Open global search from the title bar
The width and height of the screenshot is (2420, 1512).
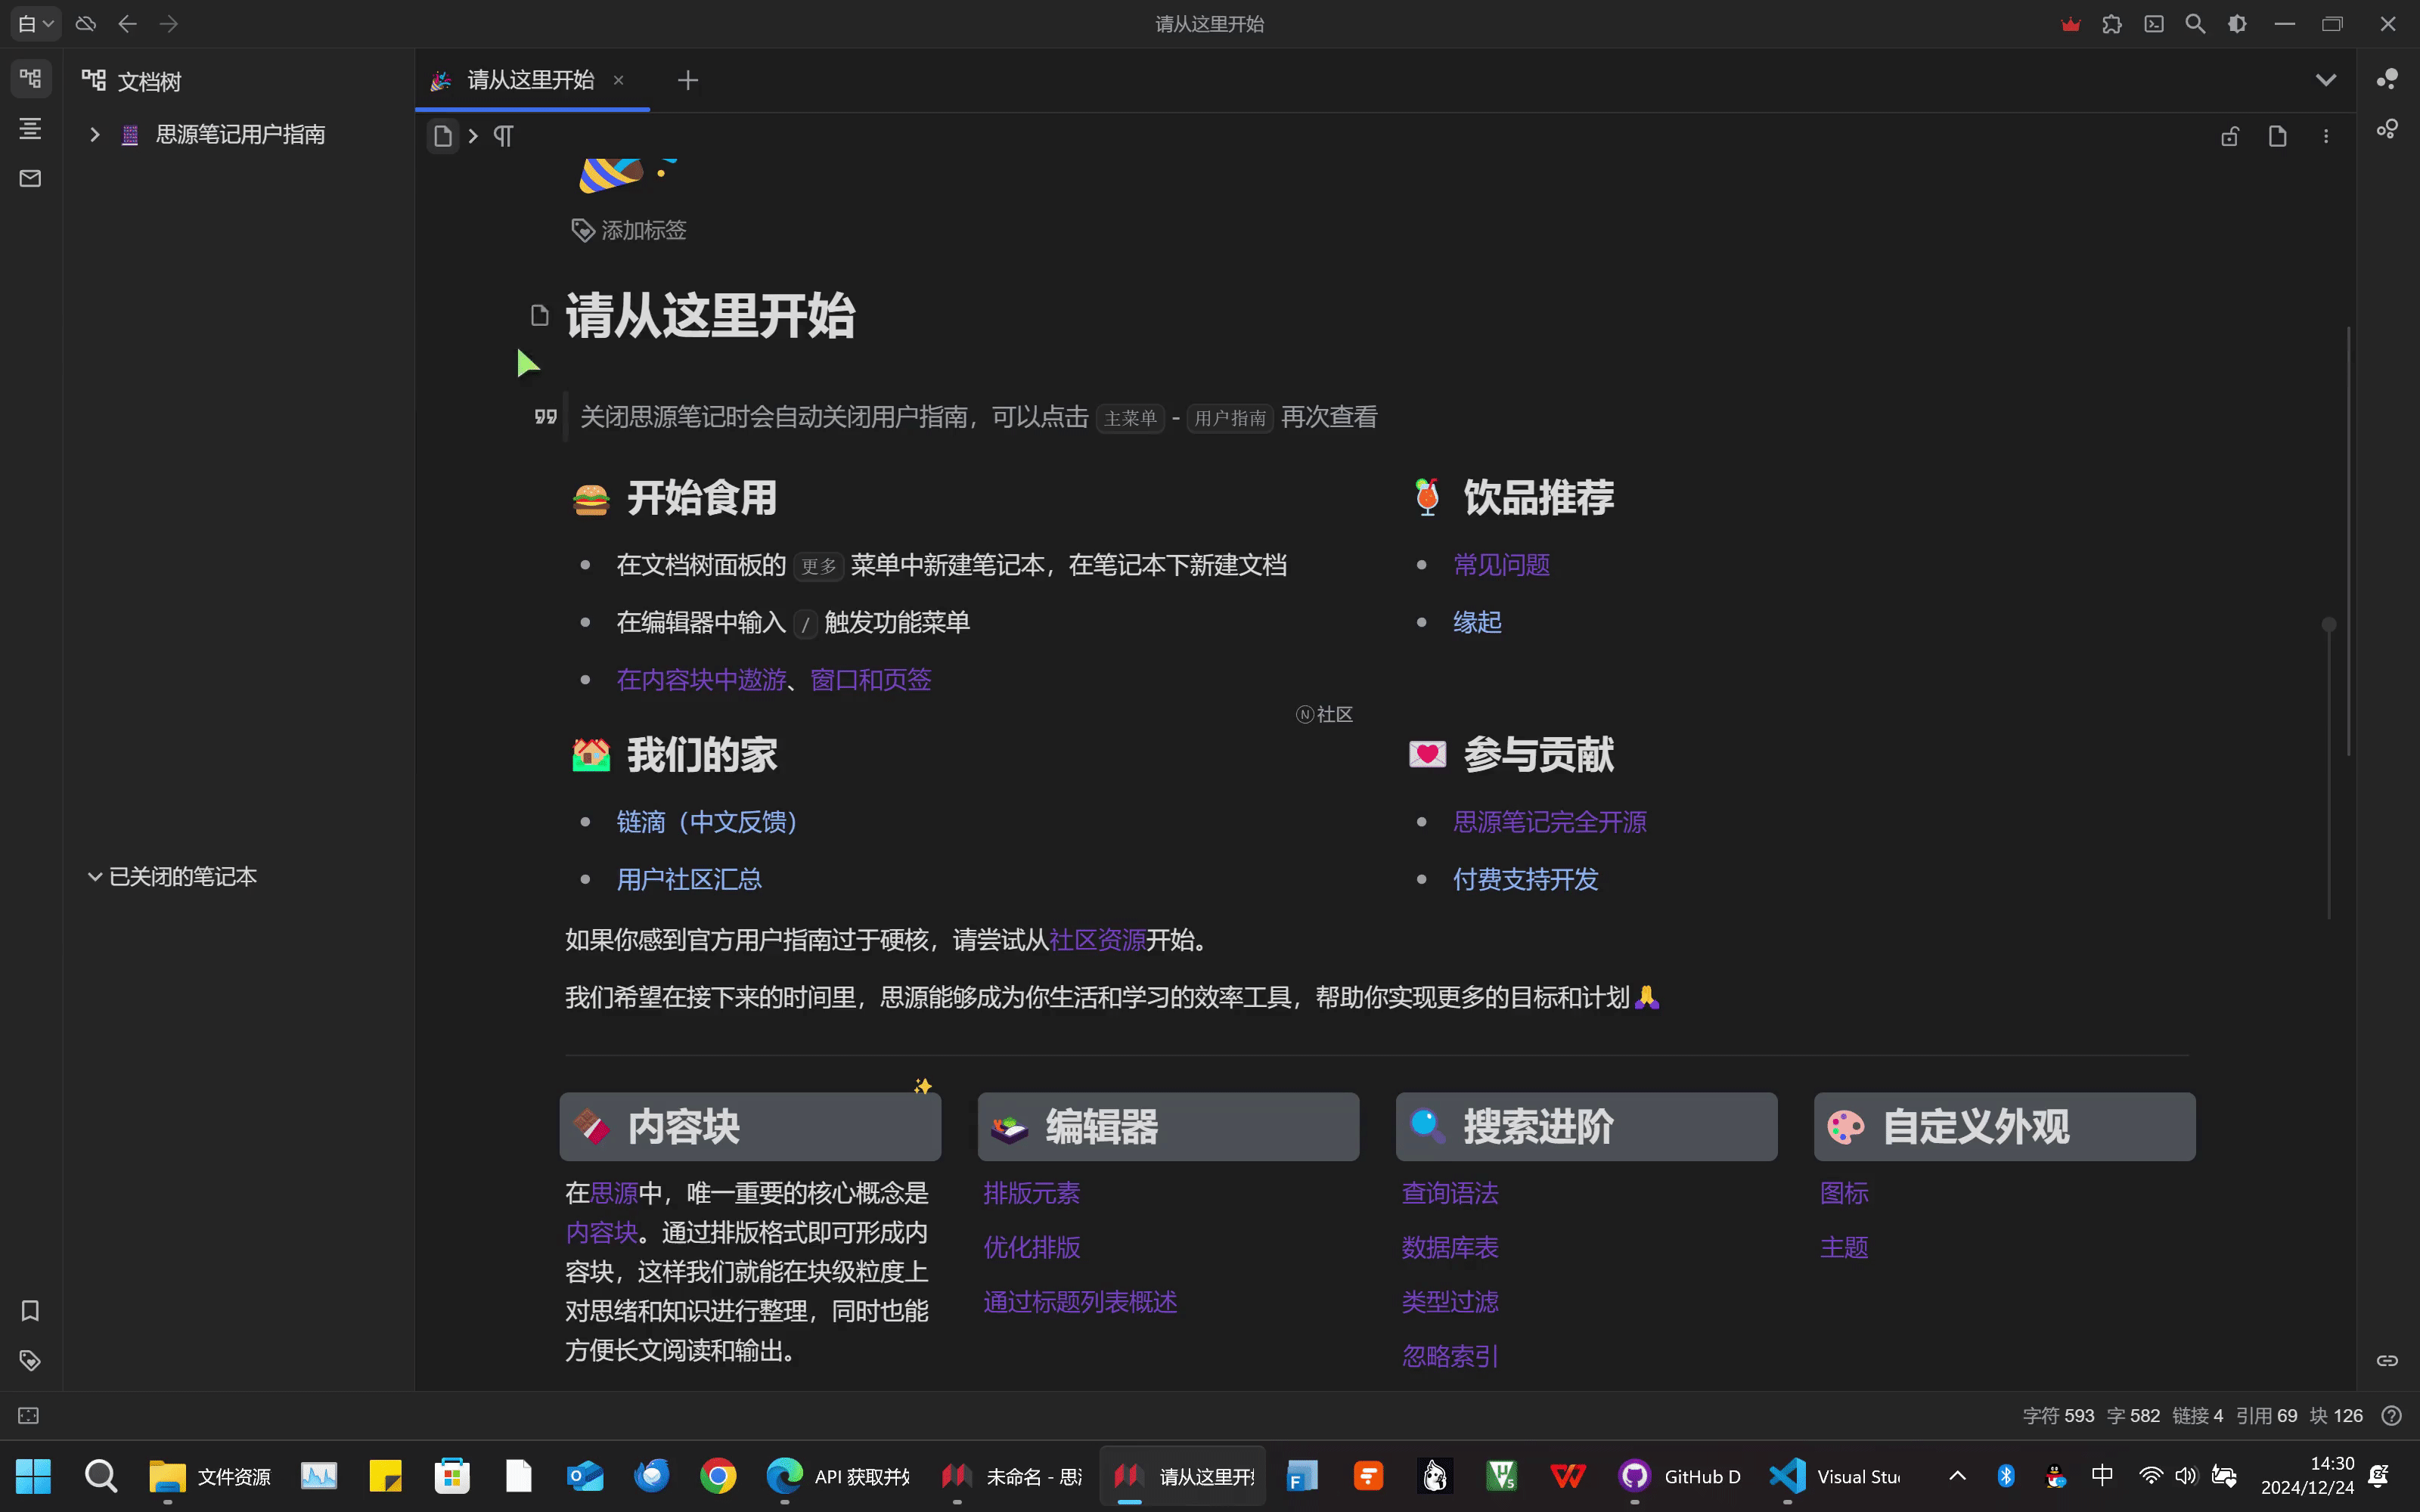pos(2195,24)
